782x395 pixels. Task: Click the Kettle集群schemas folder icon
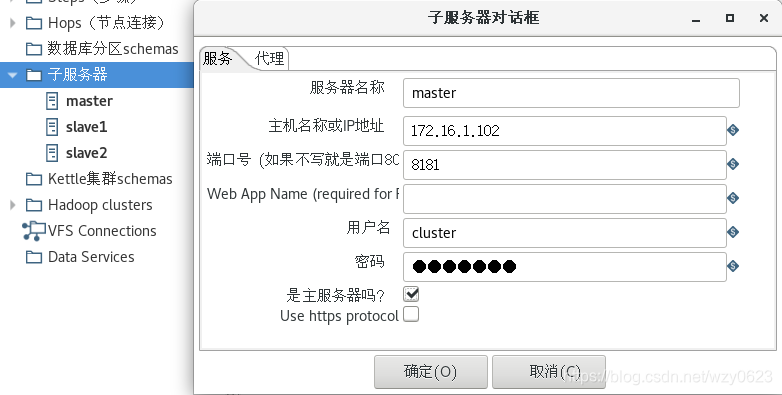point(34,179)
